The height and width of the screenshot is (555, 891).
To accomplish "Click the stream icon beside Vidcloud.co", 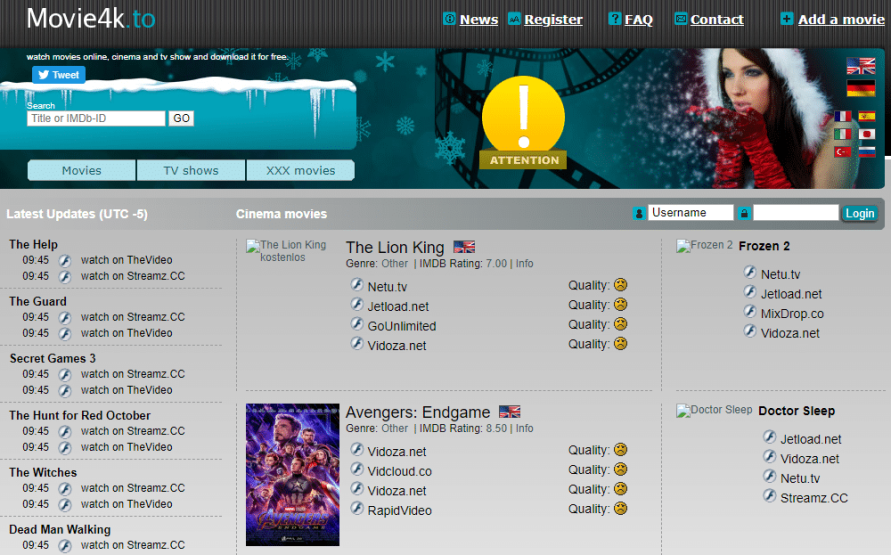I will tap(357, 469).
